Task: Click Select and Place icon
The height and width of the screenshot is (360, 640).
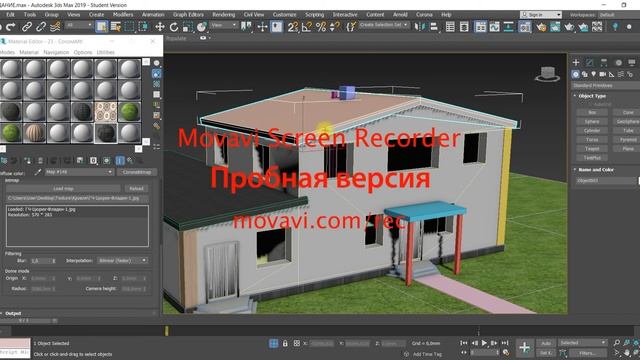Action: 202,27
